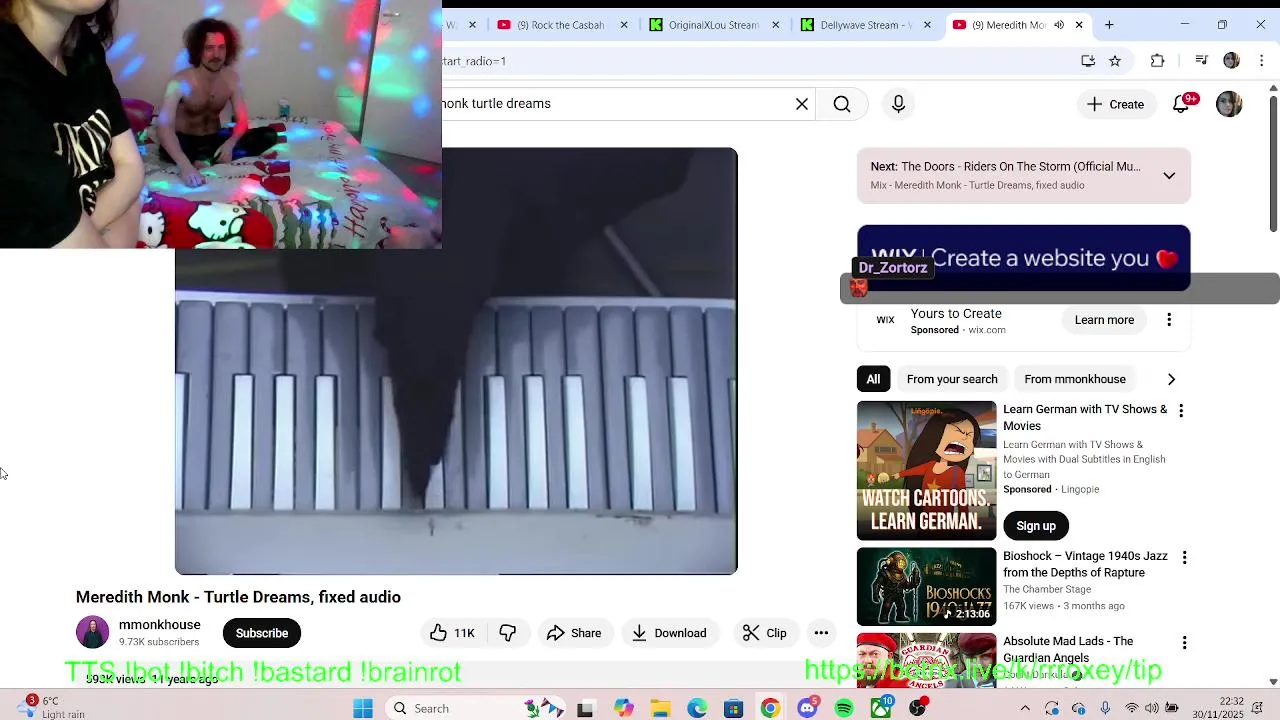Close the Rock the Casbah tab
1280x720 pixels.
pos(624,25)
